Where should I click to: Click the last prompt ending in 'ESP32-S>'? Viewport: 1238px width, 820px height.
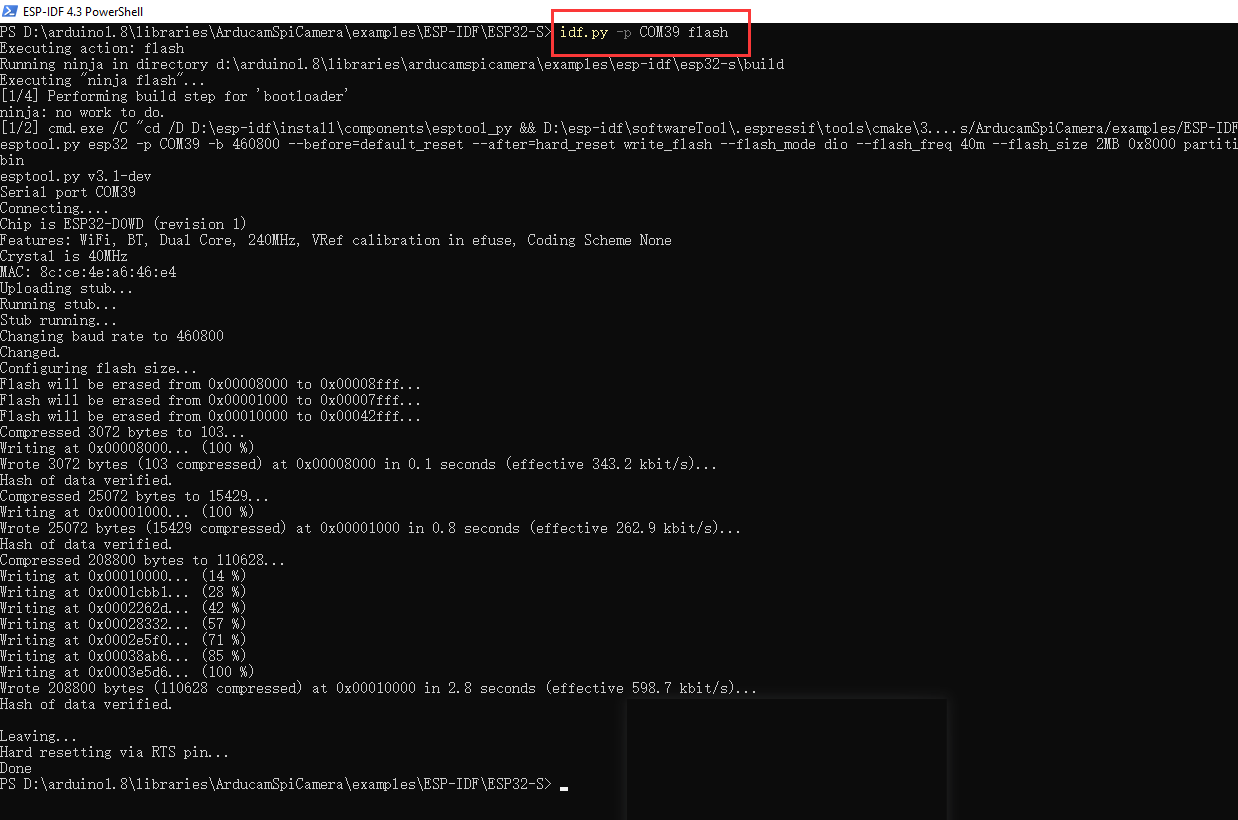[x=276, y=784]
